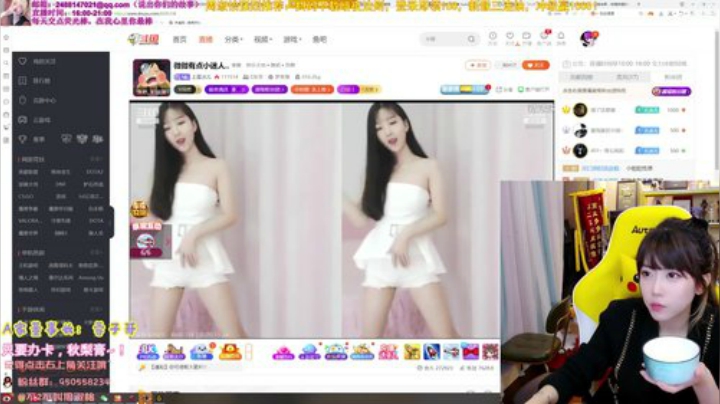
Task: Click the Douyu logo in the header
Action: click(x=143, y=39)
